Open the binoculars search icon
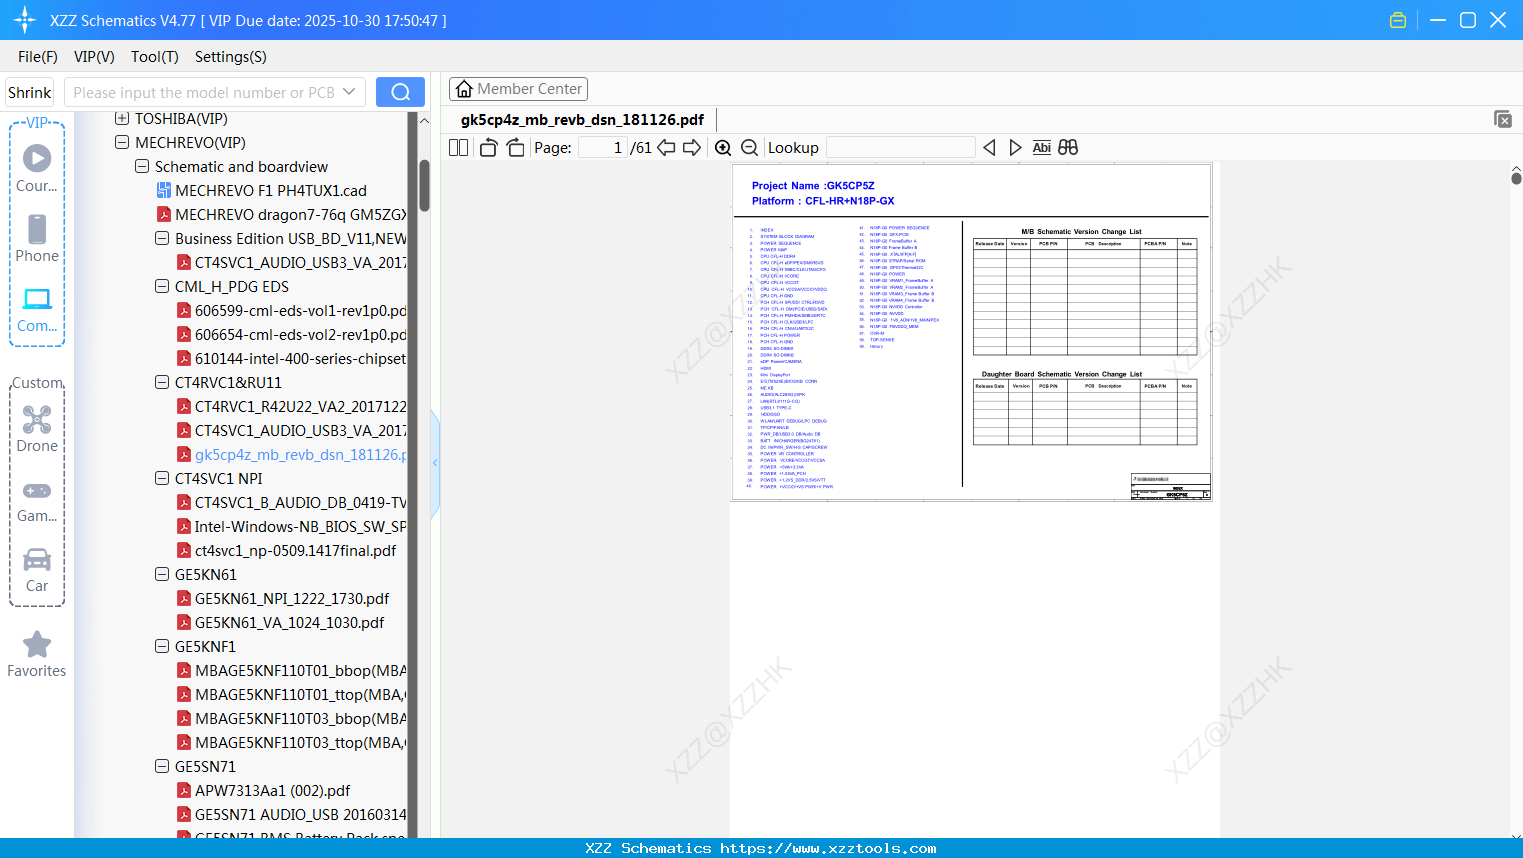 (x=1068, y=147)
